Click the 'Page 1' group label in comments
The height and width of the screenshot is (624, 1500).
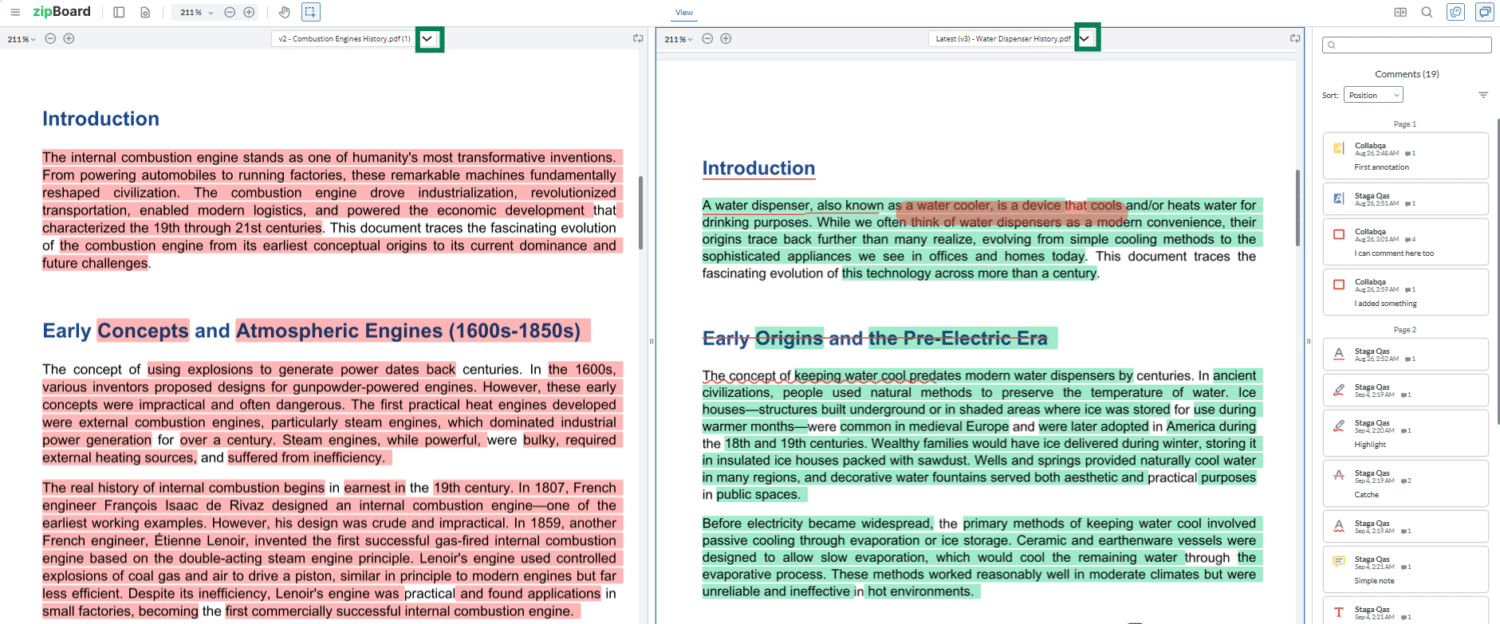pos(1405,124)
